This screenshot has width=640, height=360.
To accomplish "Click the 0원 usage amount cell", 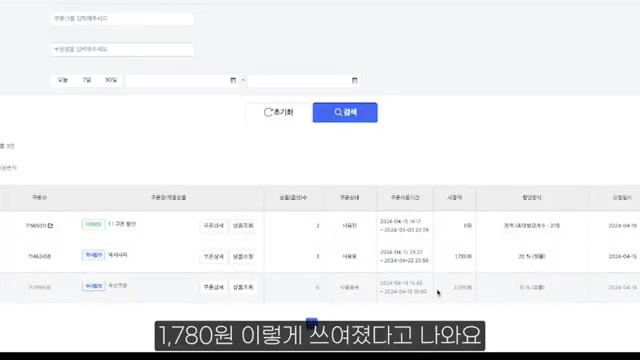I will point(467,226).
